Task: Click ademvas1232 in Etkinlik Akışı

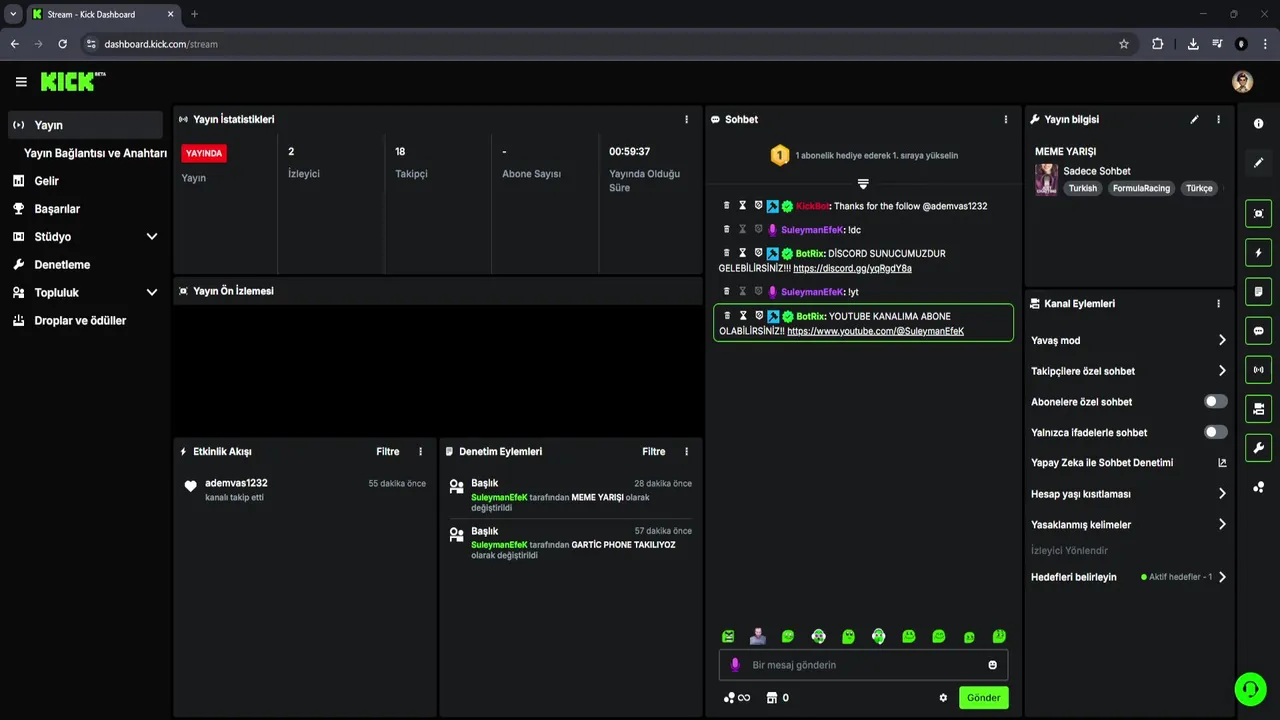Action: 236,483
